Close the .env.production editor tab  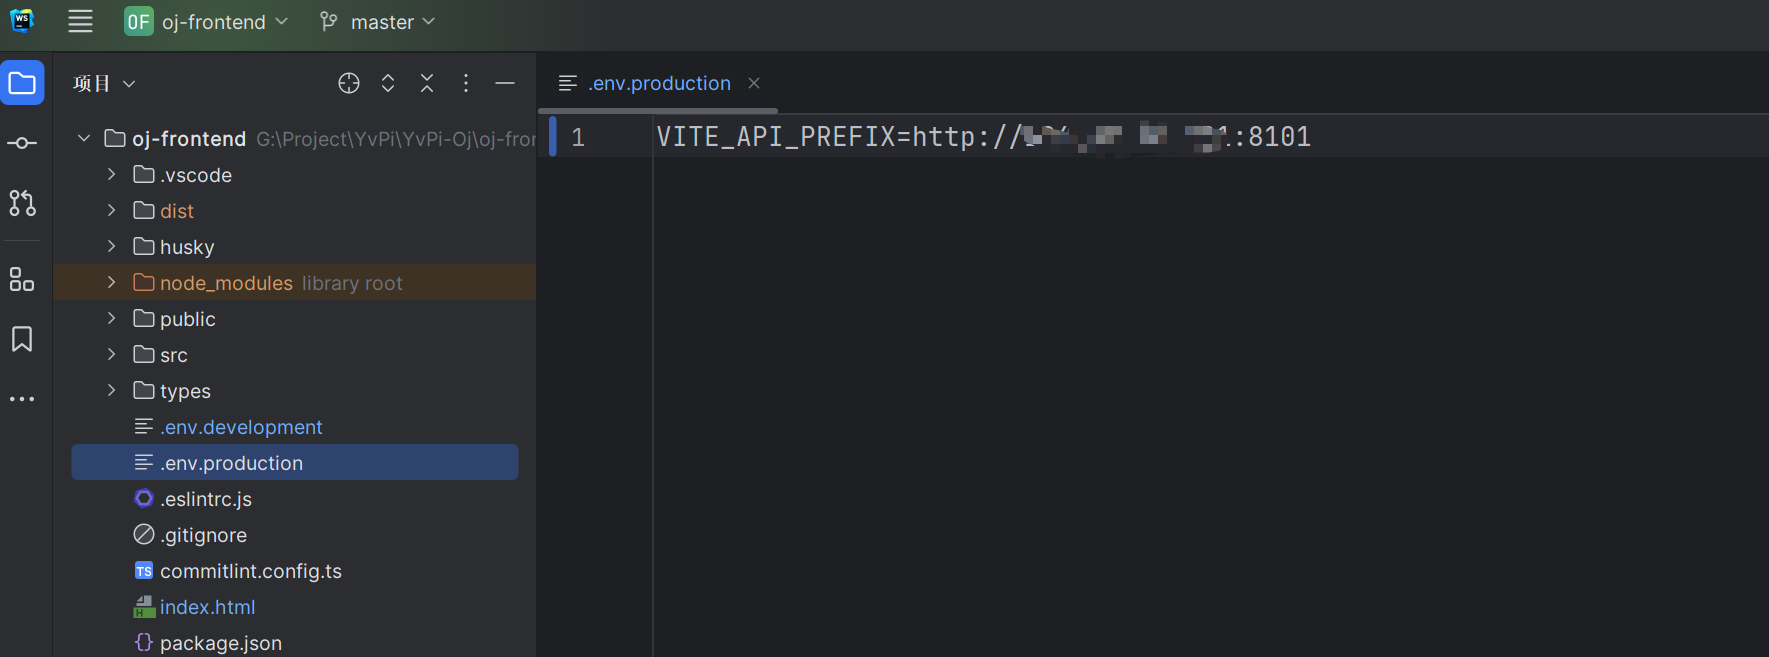pos(754,83)
